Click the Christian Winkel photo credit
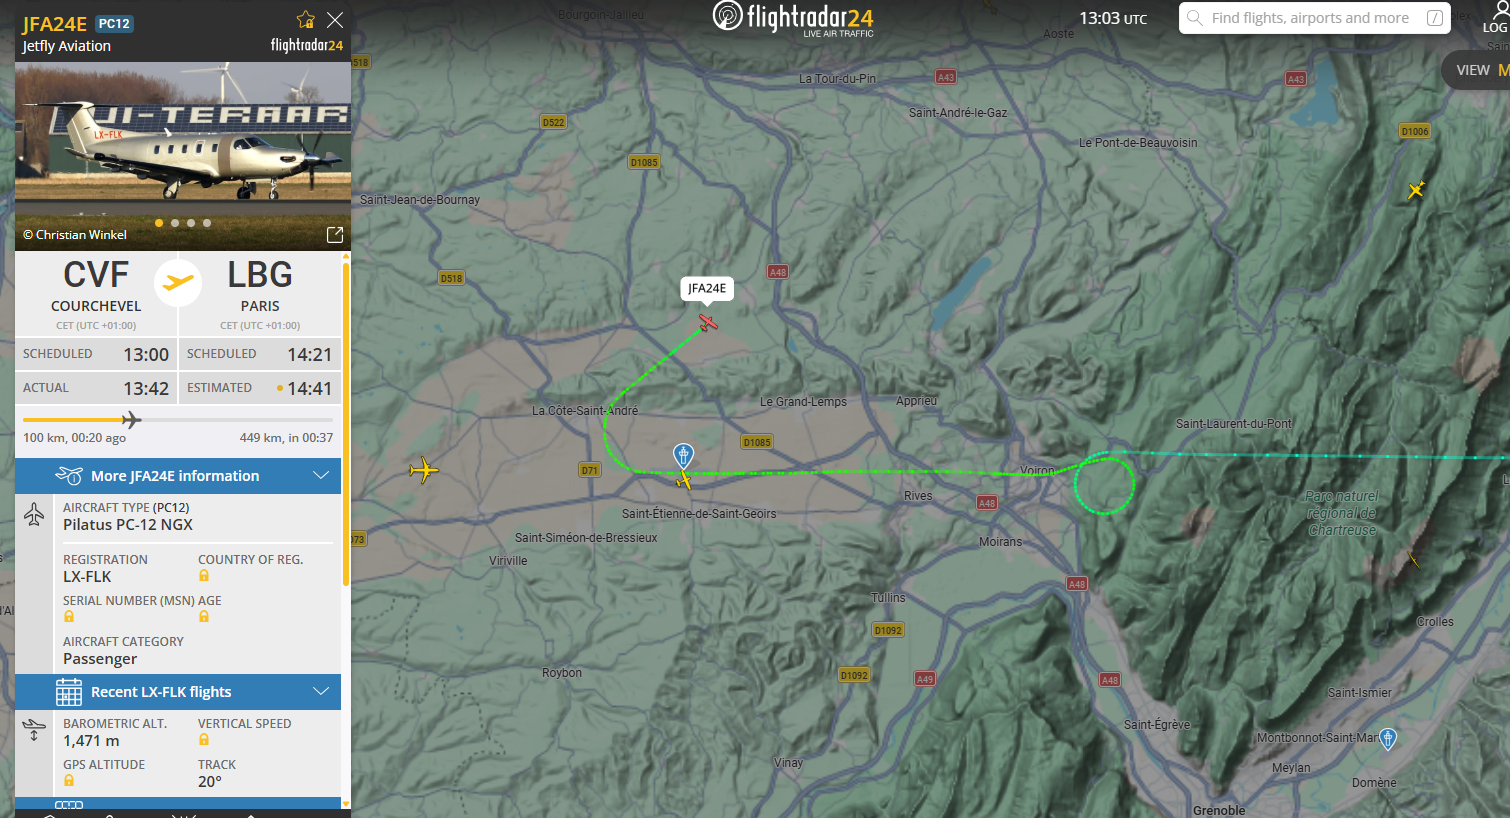 (75, 235)
